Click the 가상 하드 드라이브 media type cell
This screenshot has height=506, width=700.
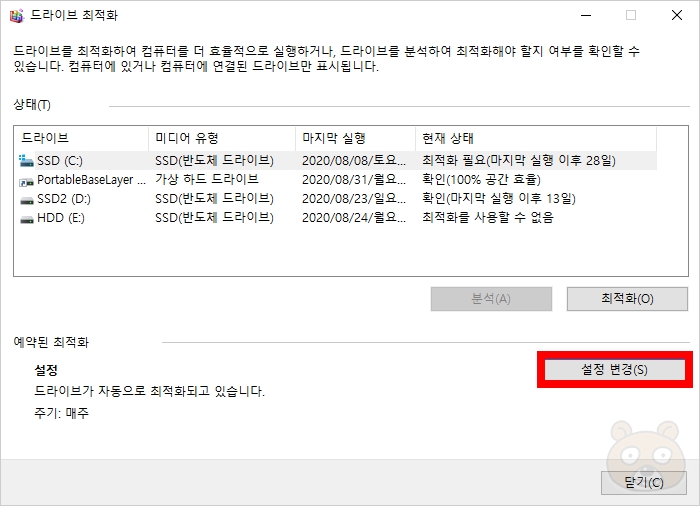207,179
